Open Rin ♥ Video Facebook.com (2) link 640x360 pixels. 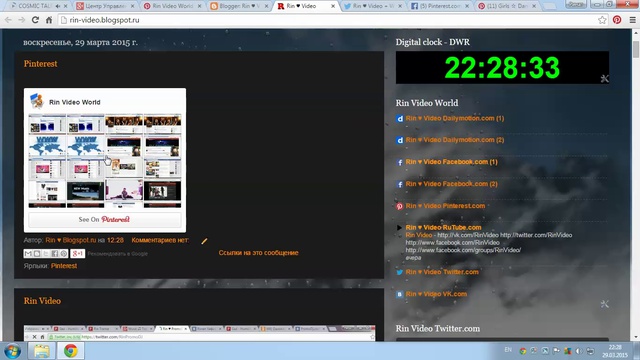click(x=451, y=184)
